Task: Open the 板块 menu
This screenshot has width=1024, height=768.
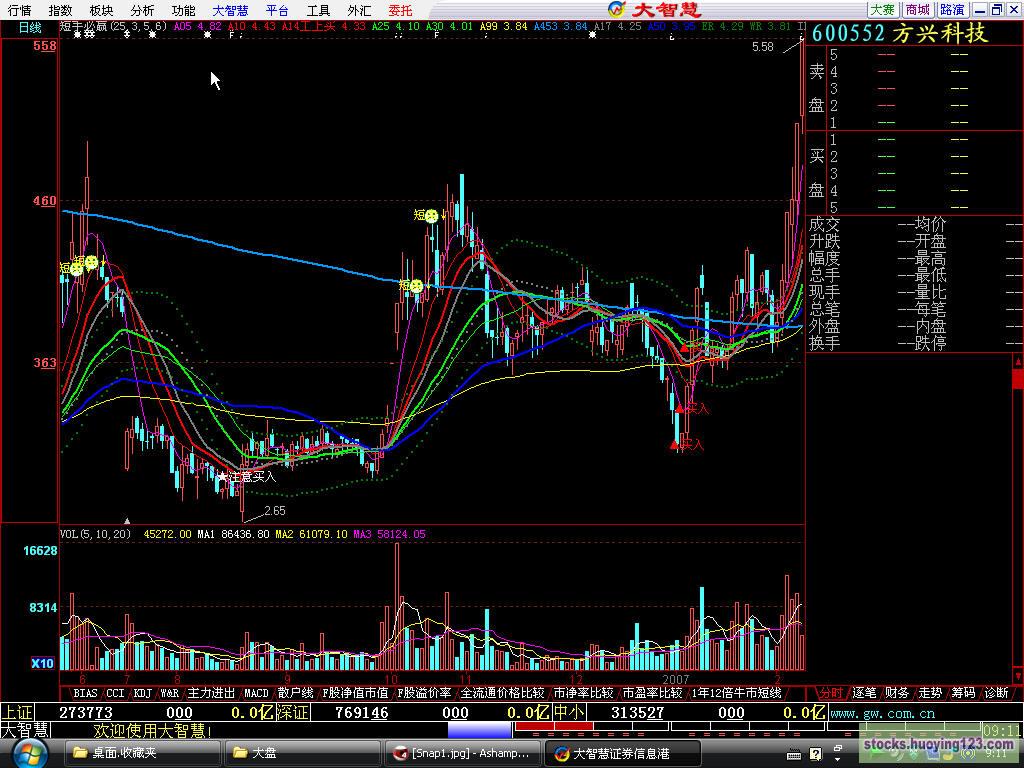Action: (x=101, y=10)
